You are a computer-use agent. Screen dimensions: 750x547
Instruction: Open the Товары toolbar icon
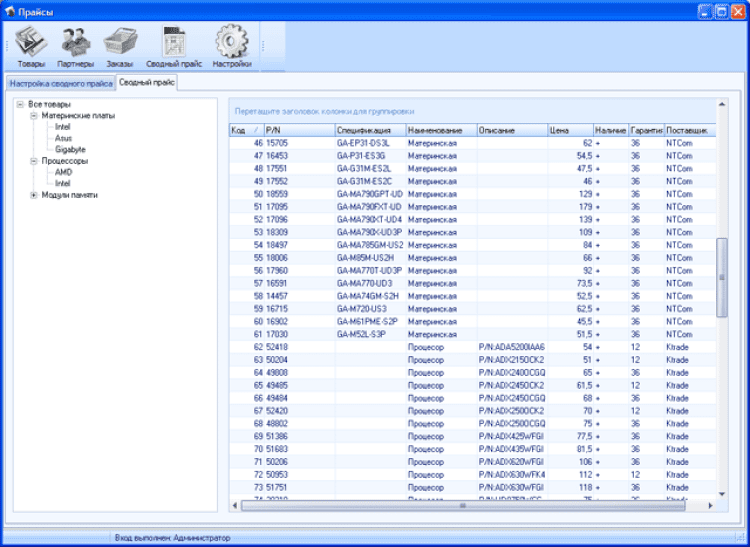point(31,48)
